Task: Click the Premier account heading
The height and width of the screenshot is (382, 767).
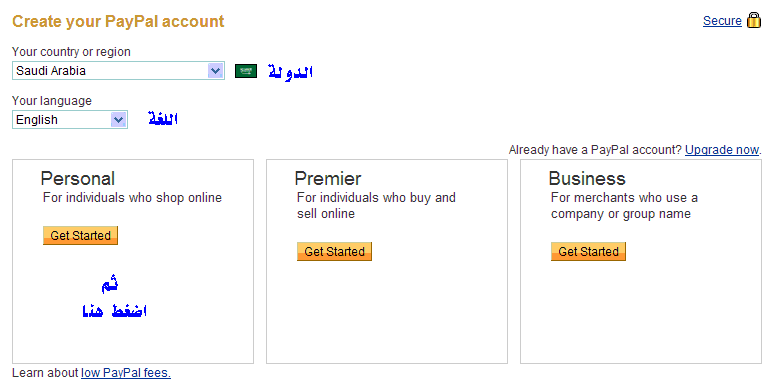Action: pos(328,179)
